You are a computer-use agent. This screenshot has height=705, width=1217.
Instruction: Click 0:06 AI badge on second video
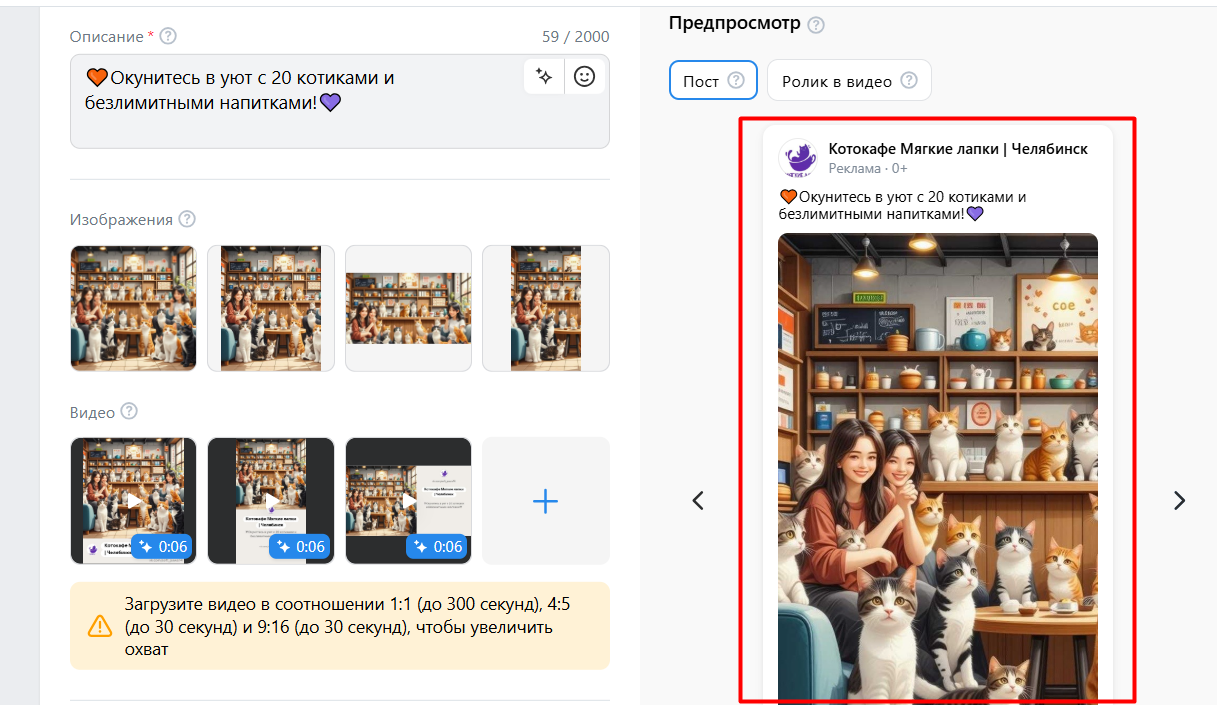pyautogui.click(x=299, y=546)
